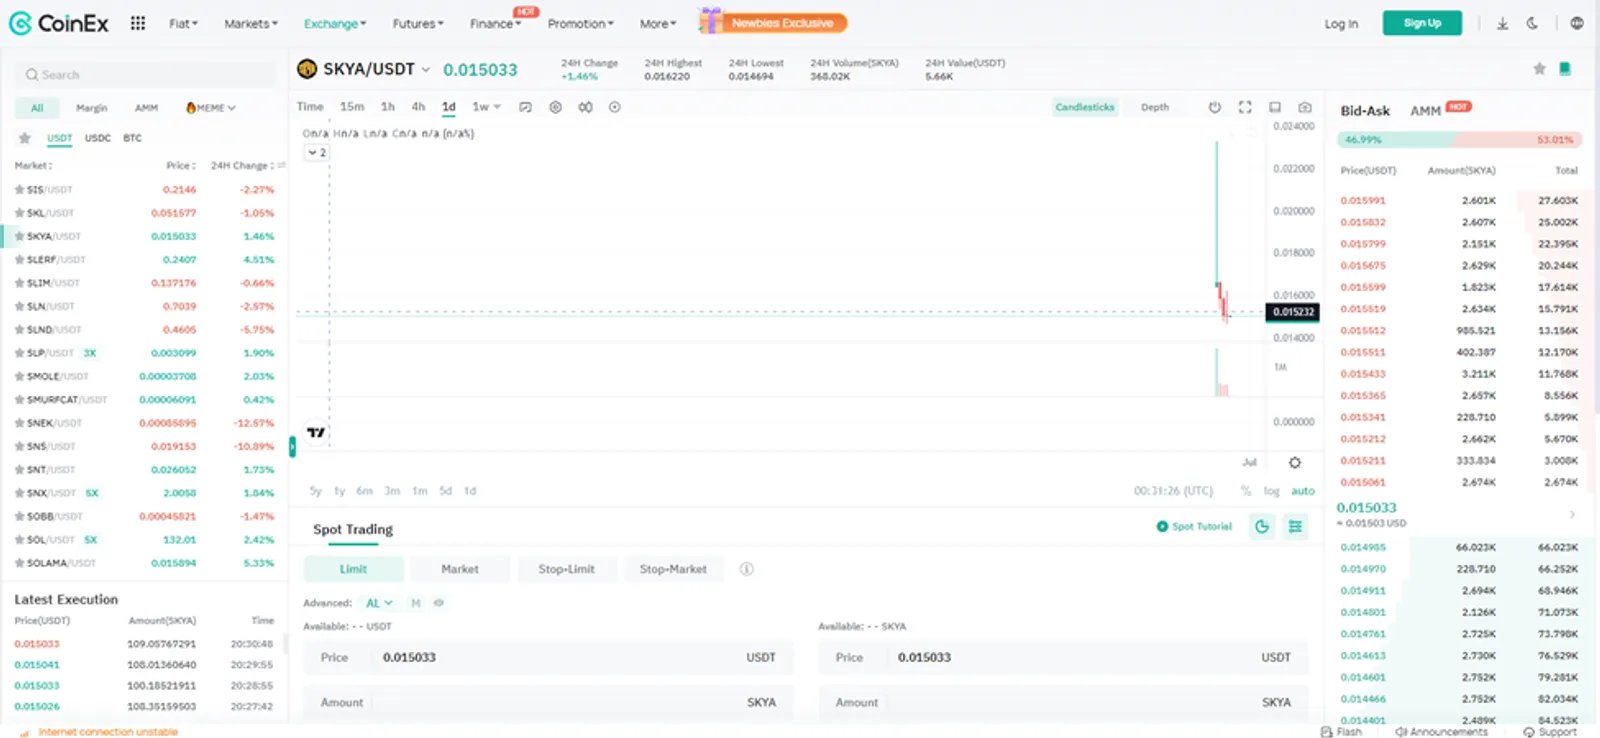This screenshot has width=1600, height=738.
Task: Toggle log scale on chart
Action: point(1271,491)
